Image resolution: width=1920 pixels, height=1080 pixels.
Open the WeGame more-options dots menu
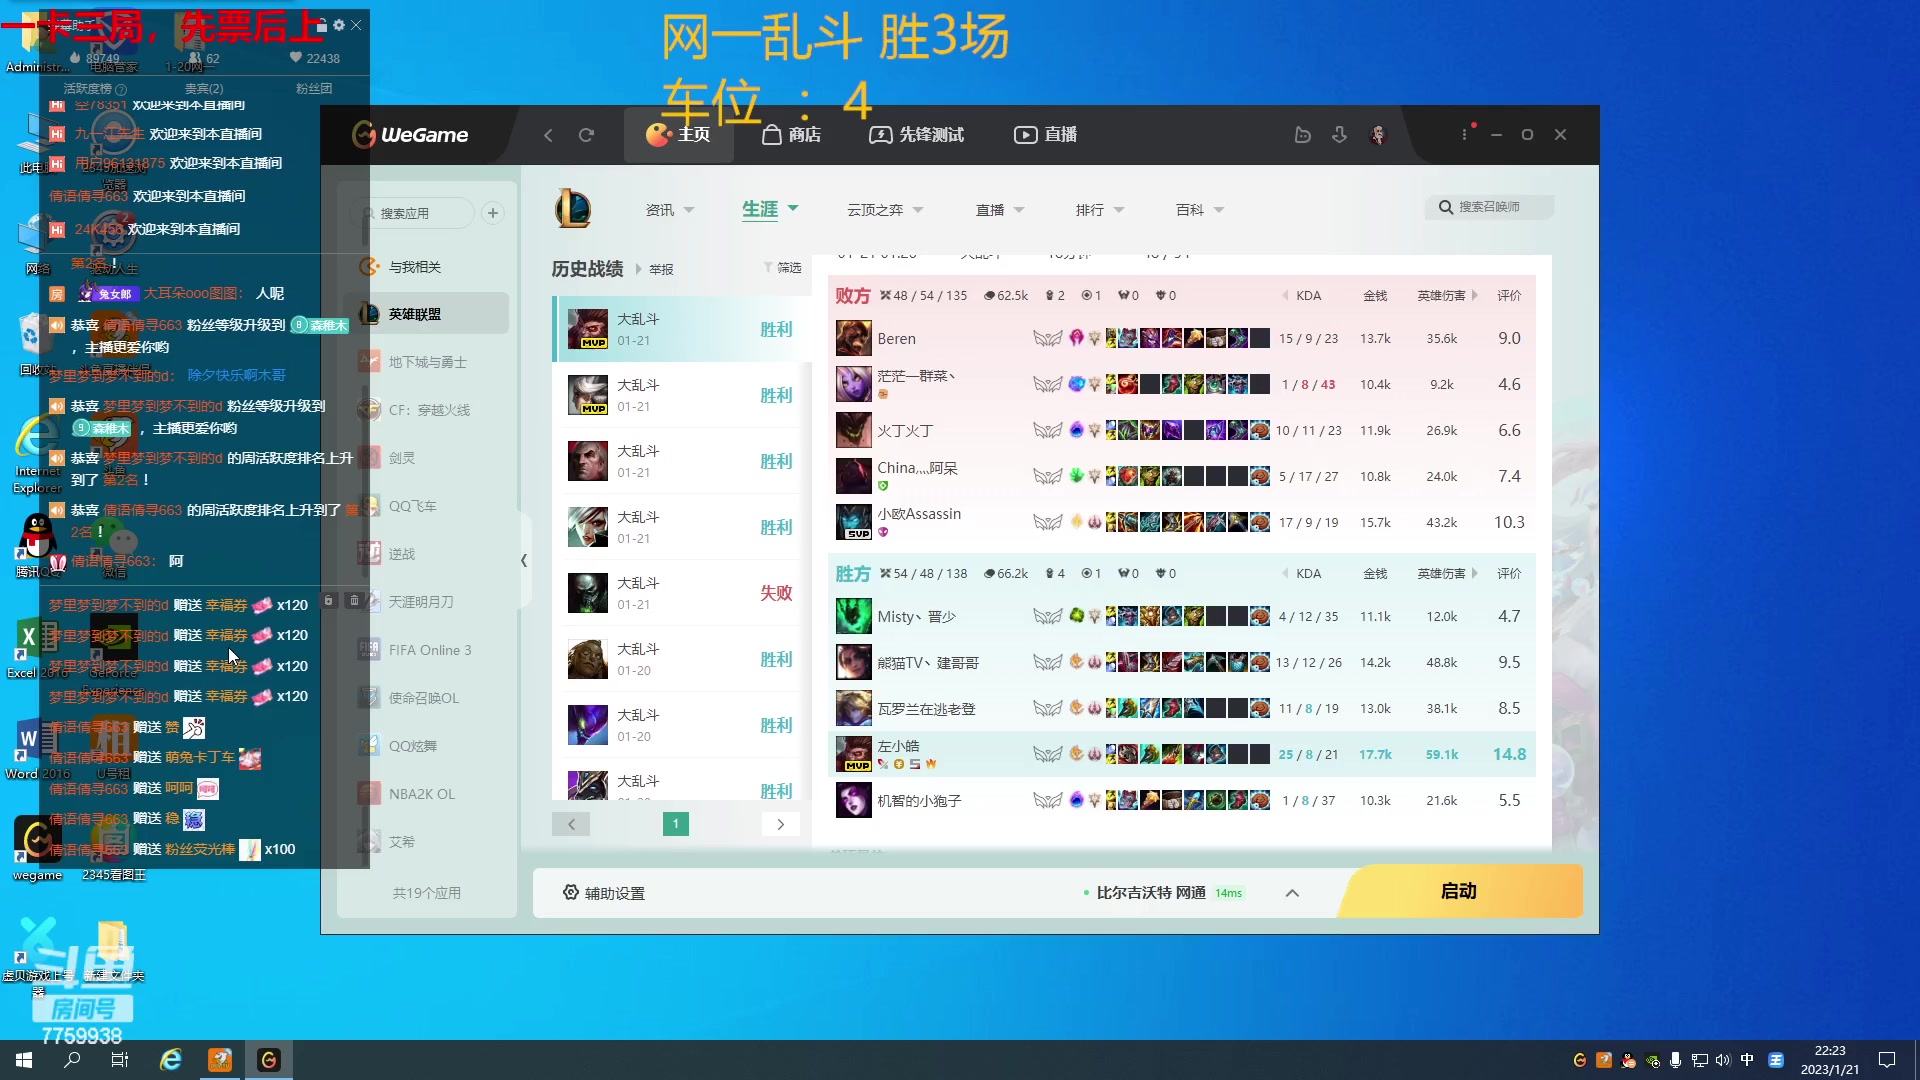(x=1465, y=134)
